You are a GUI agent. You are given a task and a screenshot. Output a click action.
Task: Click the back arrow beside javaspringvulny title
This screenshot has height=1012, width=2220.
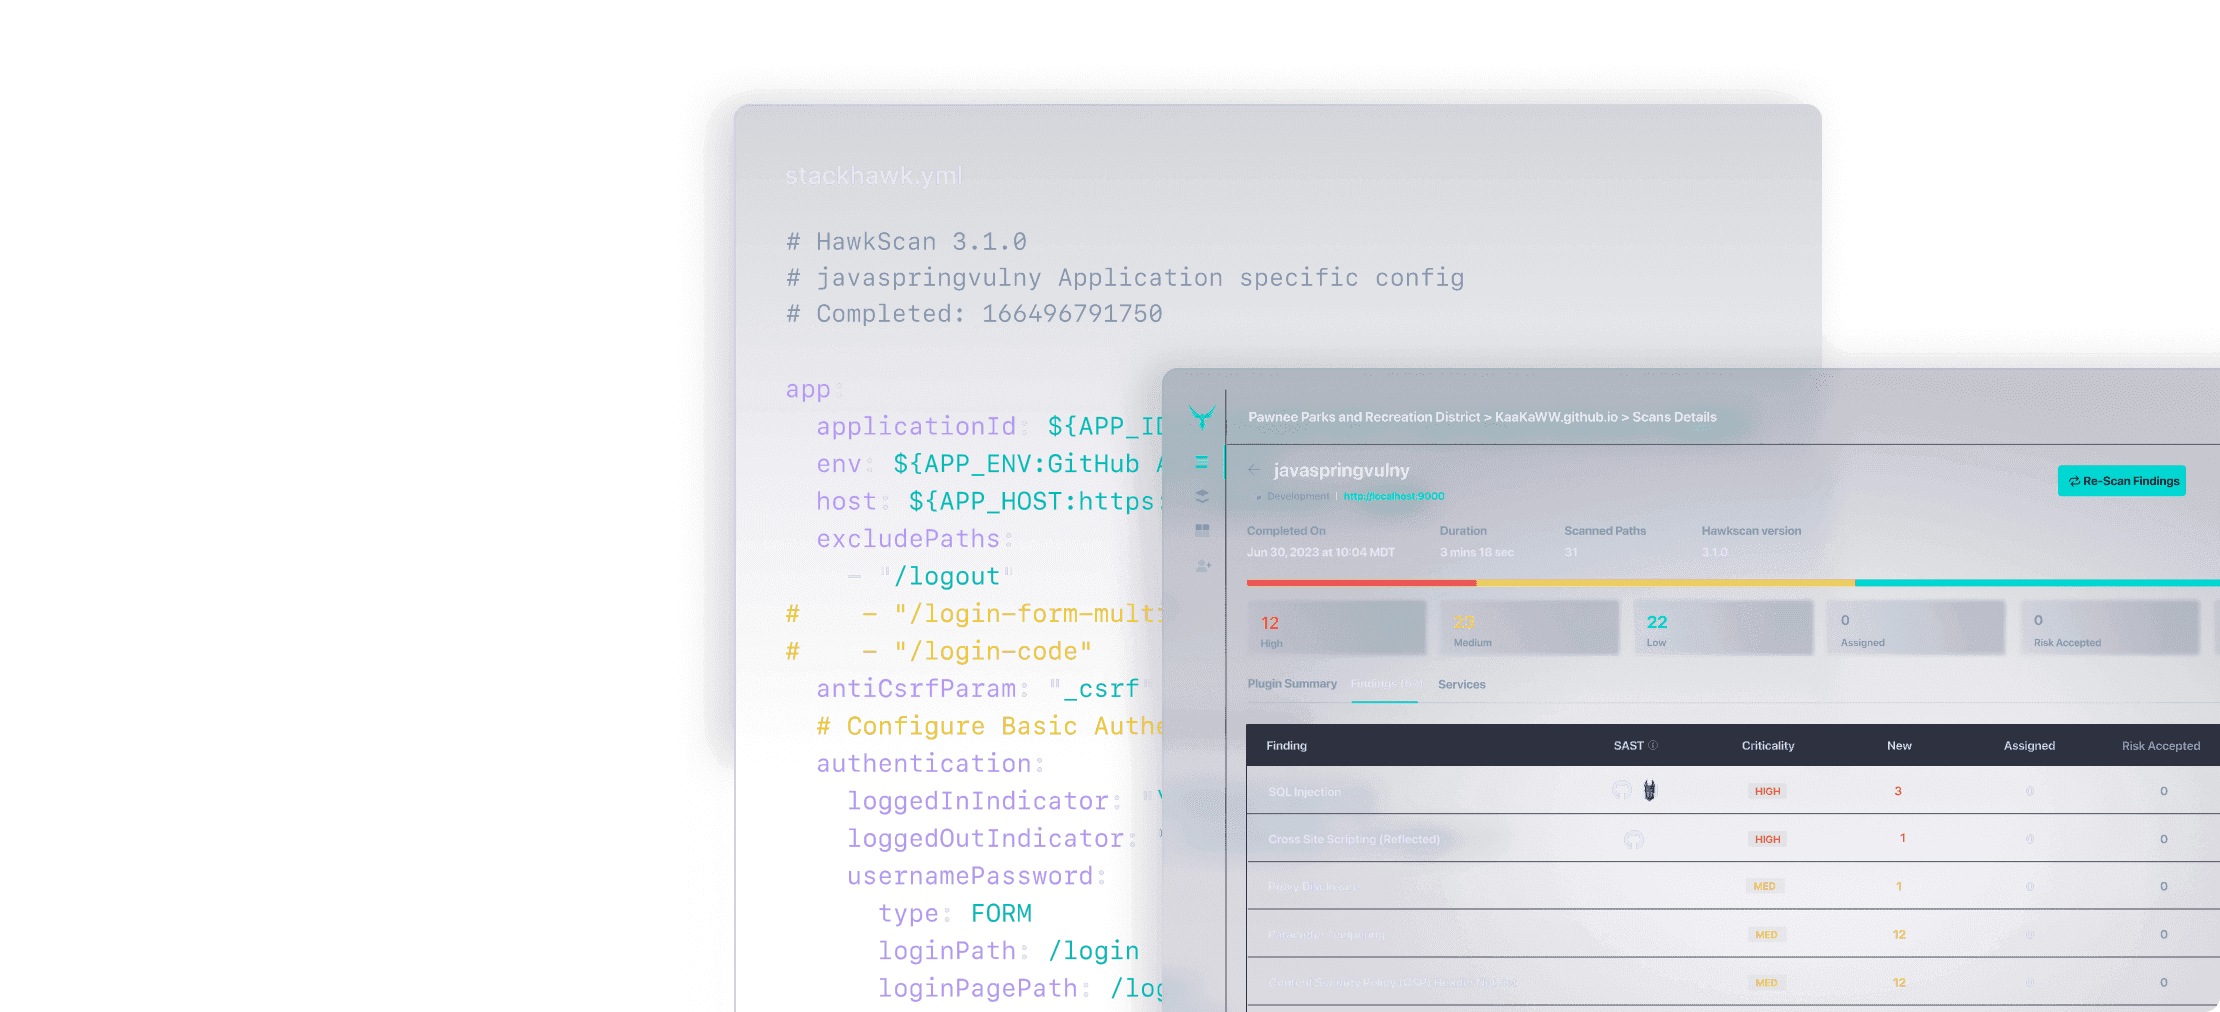click(1254, 470)
